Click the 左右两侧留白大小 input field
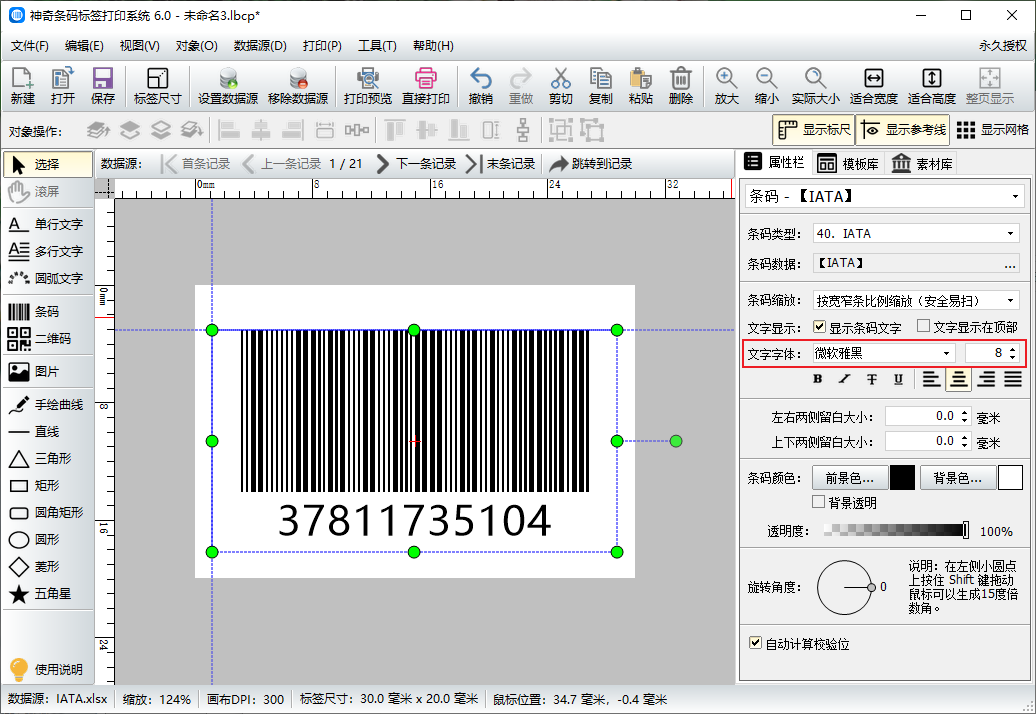 click(x=920, y=416)
